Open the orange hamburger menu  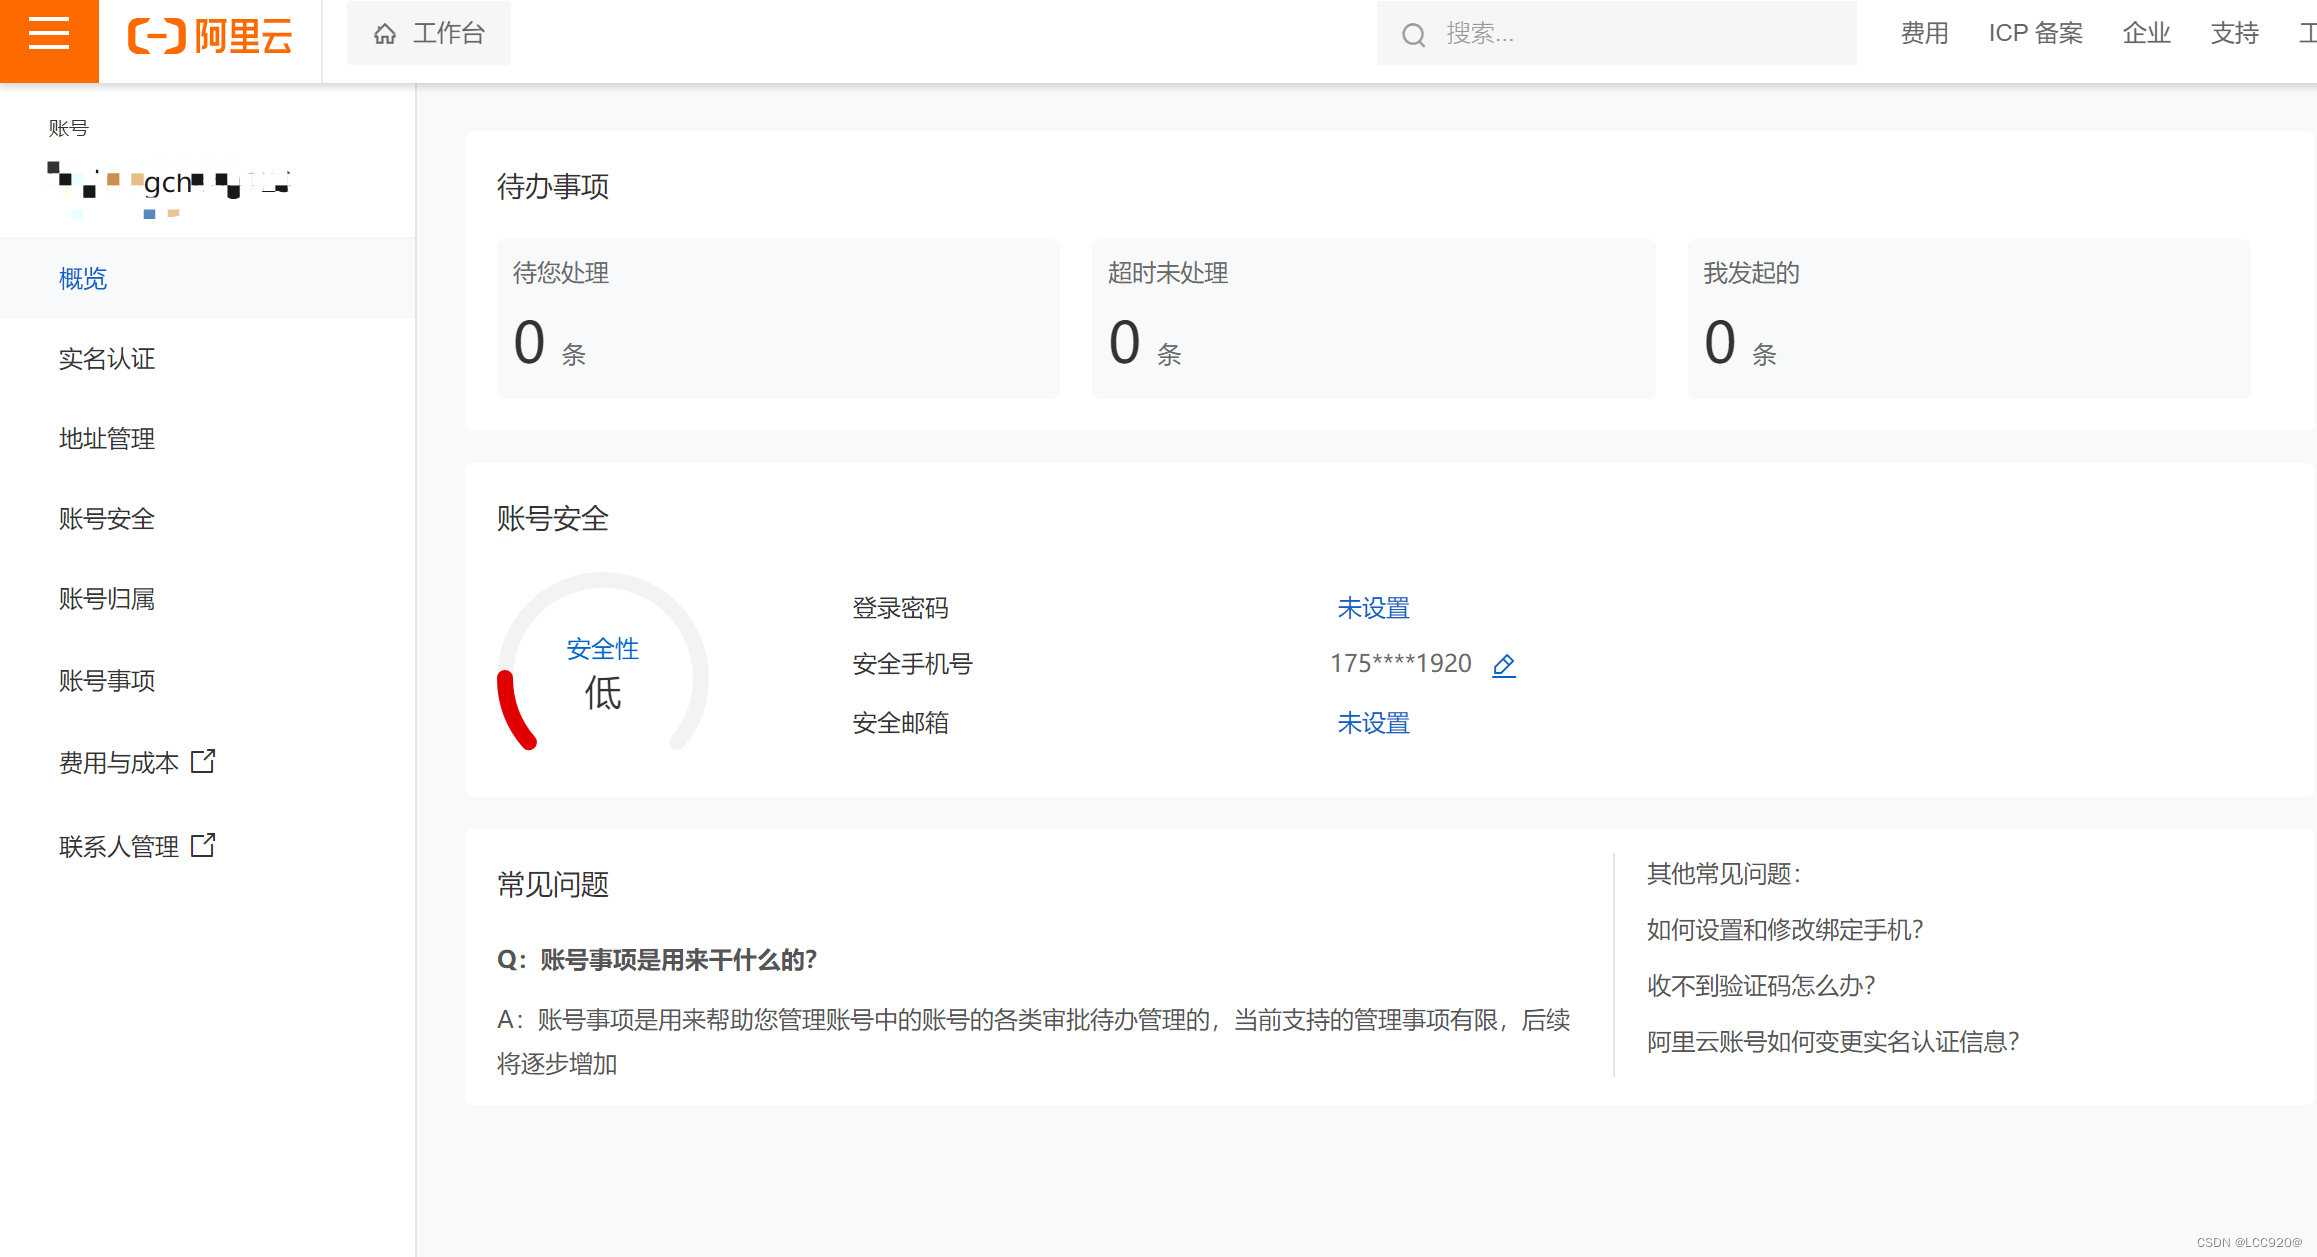[49, 34]
